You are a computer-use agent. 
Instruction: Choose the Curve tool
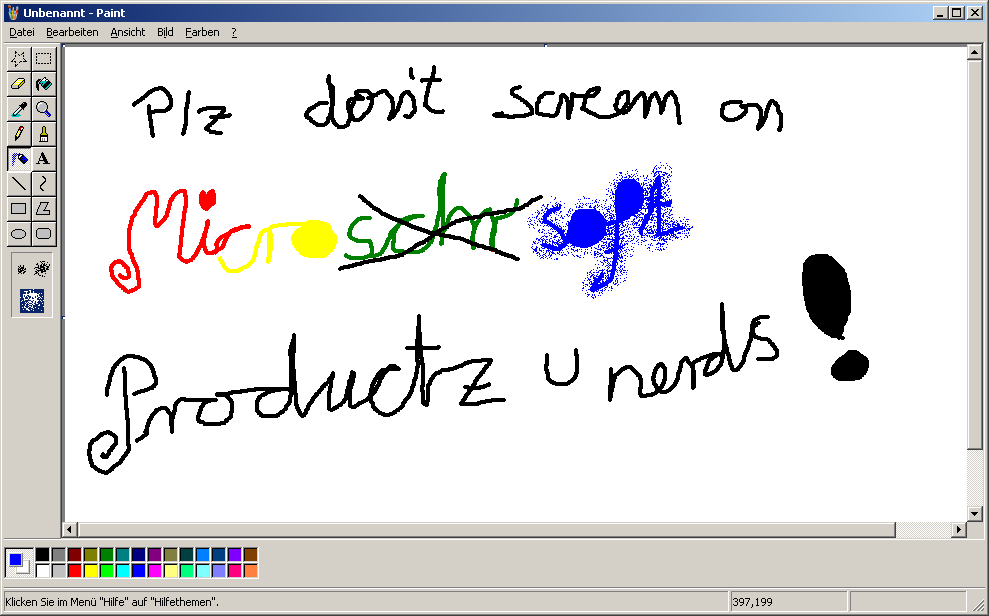[x=43, y=183]
